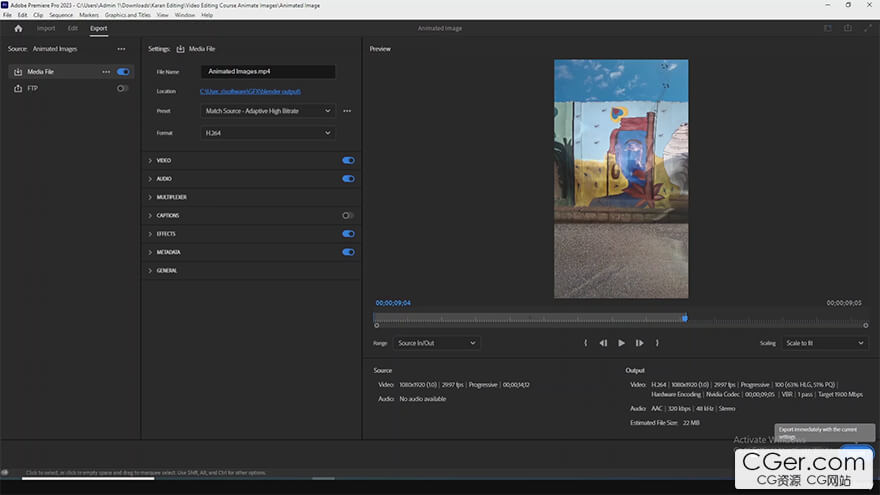The width and height of the screenshot is (880, 495).
Task: Click the preview video image
Action: click(x=621, y=179)
